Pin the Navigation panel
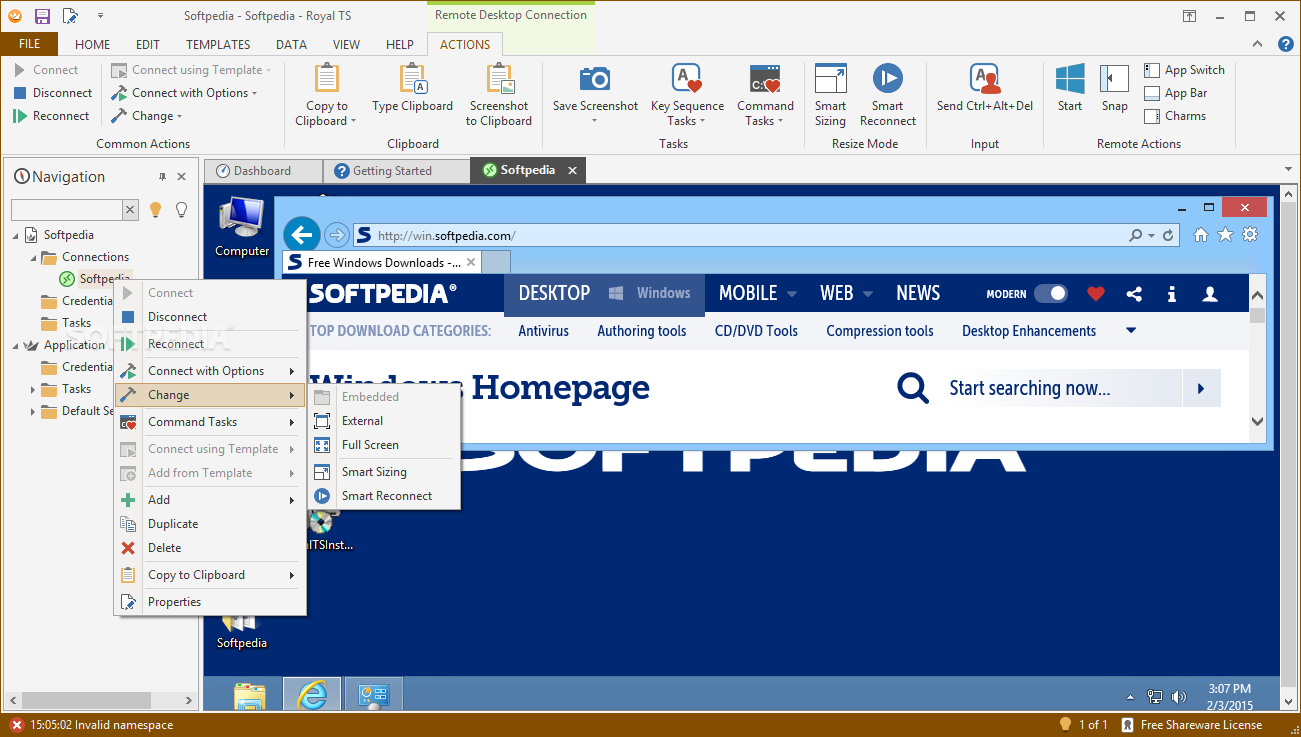1301x737 pixels. pyautogui.click(x=163, y=177)
